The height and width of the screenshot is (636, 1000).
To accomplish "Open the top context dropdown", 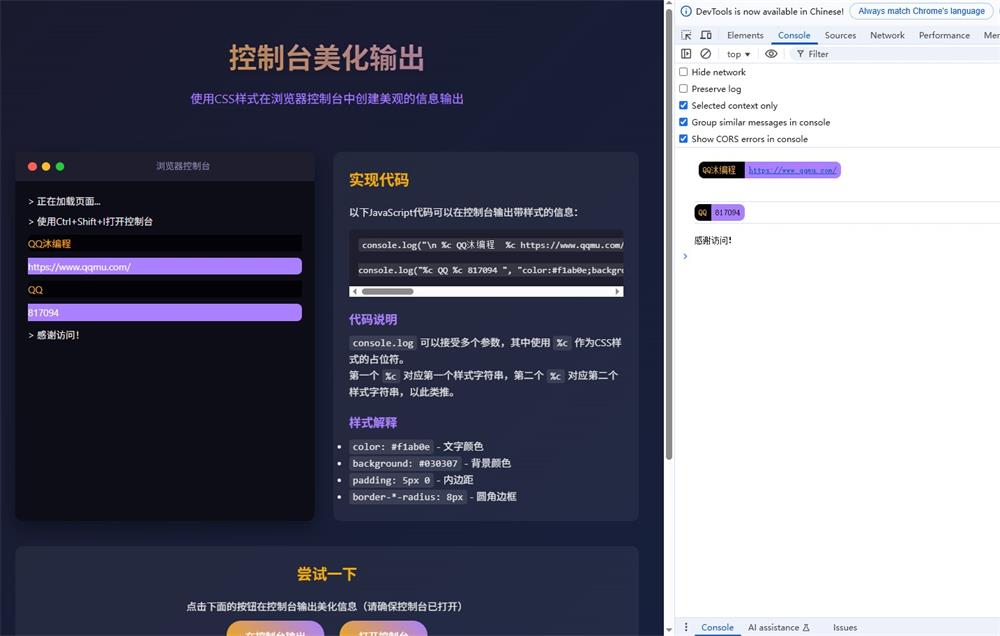I will (737, 53).
